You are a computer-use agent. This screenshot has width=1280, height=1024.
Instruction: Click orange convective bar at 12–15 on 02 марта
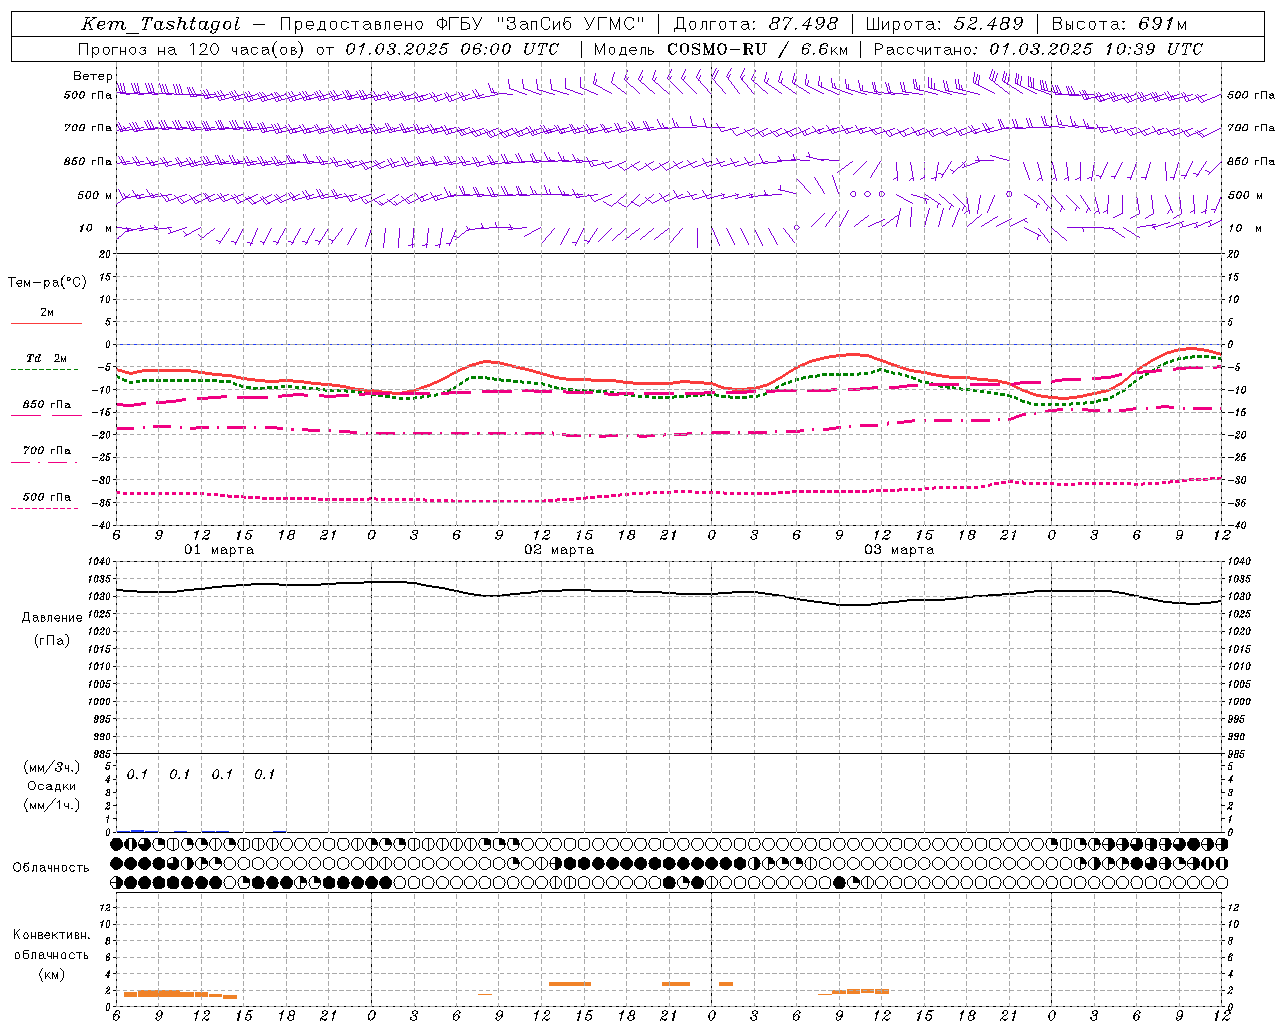click(570, 984)
